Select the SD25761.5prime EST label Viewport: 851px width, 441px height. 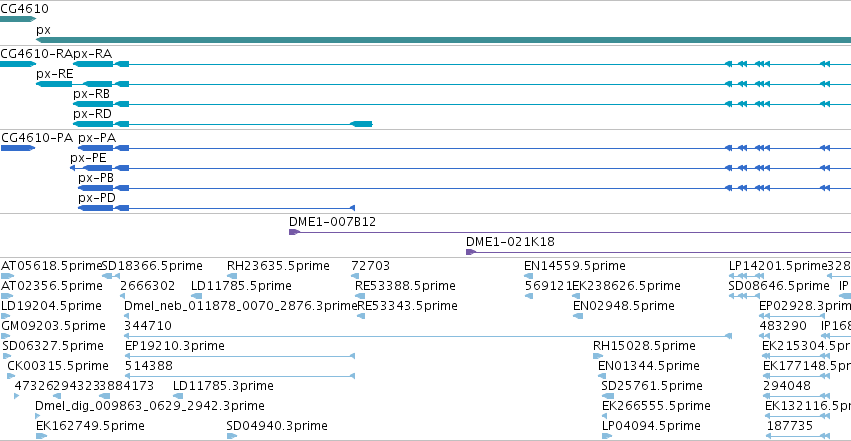652,386
